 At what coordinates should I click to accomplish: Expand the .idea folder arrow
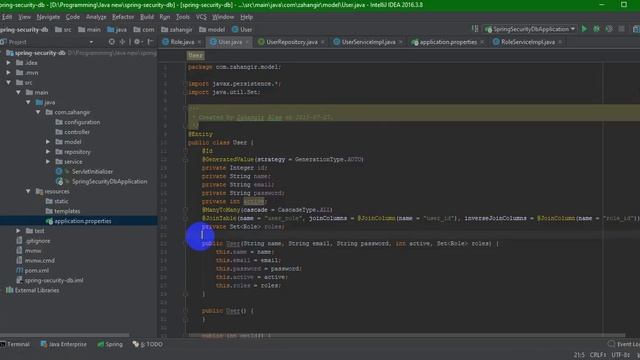point(9,63)
